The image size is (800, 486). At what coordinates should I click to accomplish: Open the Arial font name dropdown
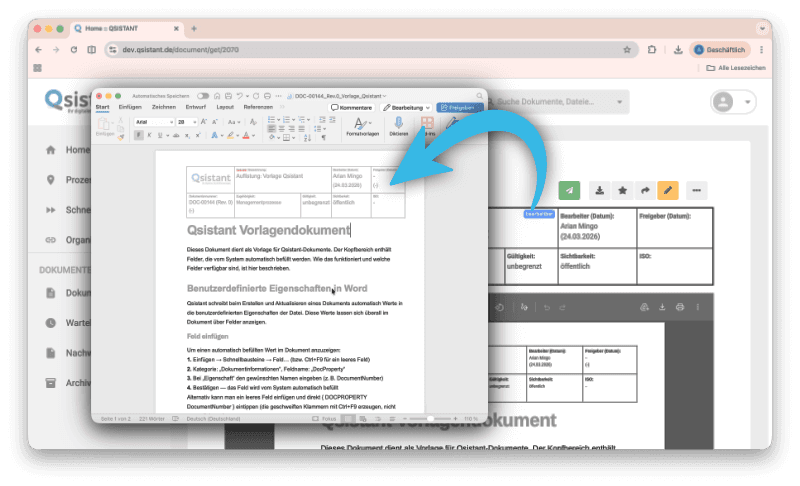154,121
